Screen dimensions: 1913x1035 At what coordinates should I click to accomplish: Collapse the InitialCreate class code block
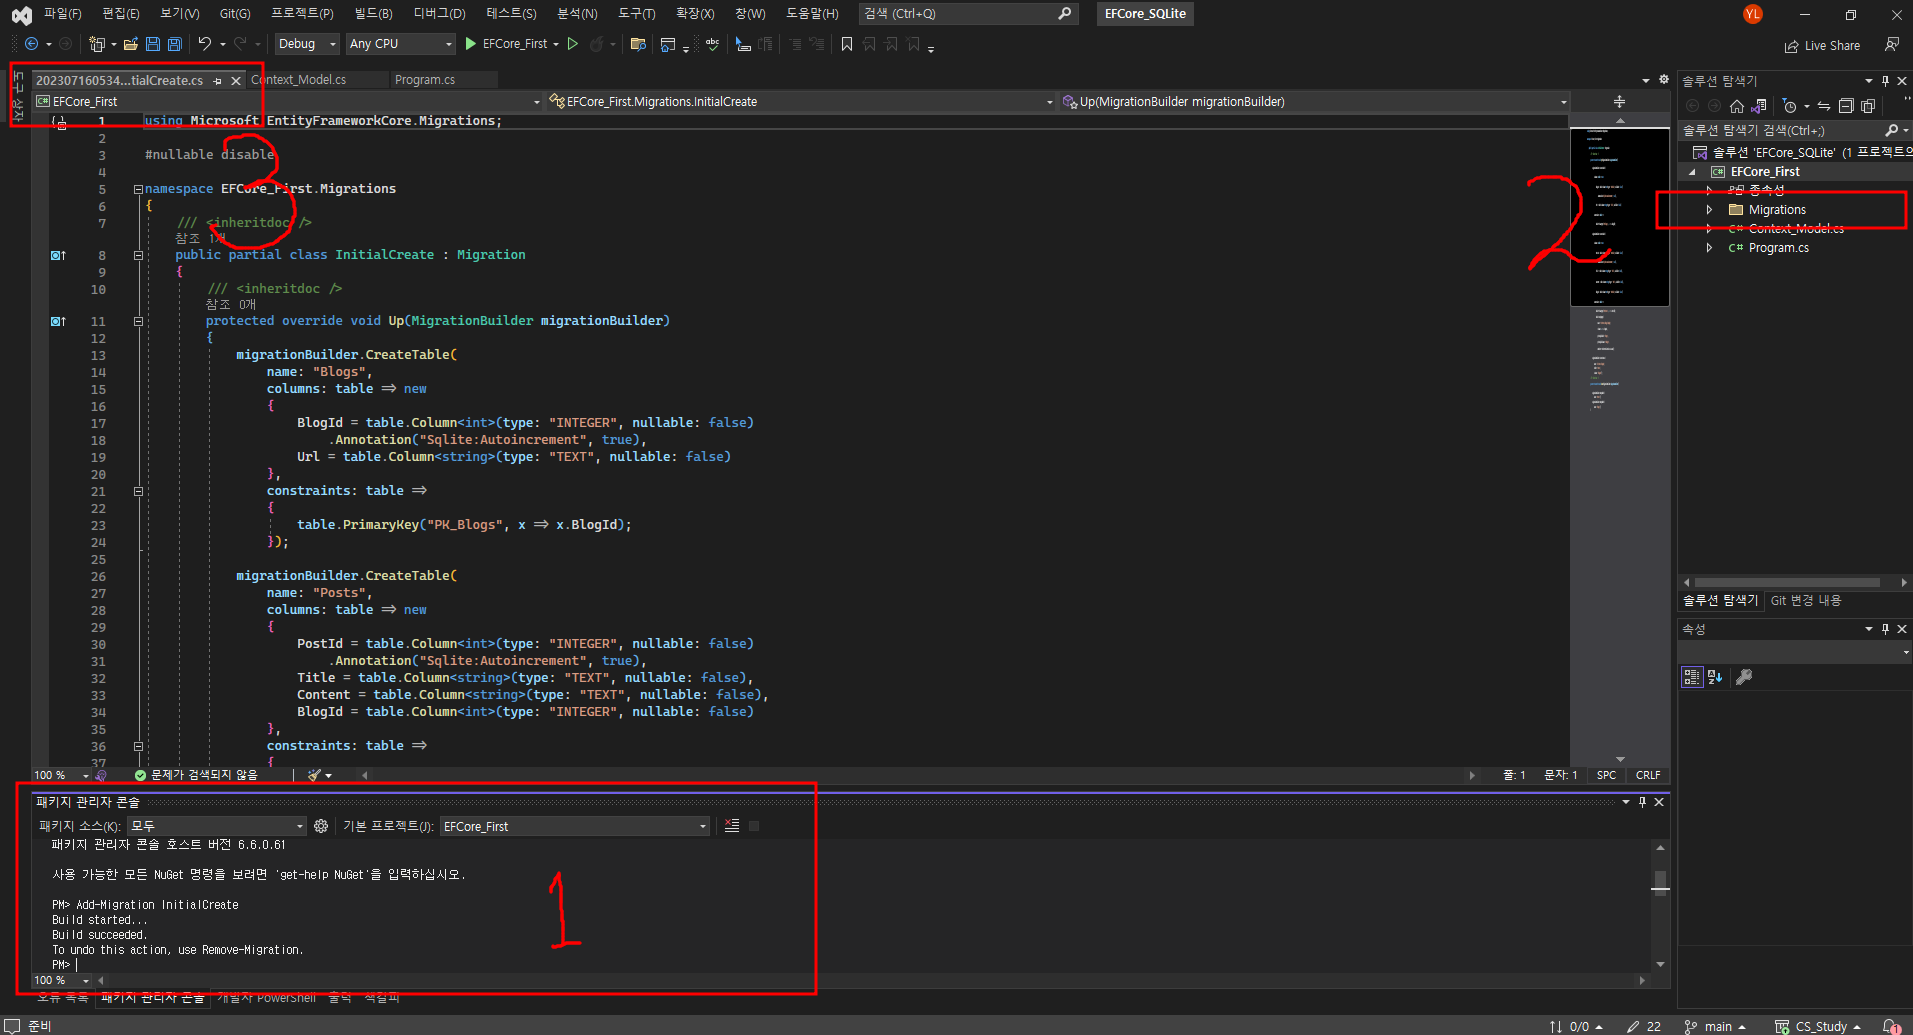tap(138, 255)
